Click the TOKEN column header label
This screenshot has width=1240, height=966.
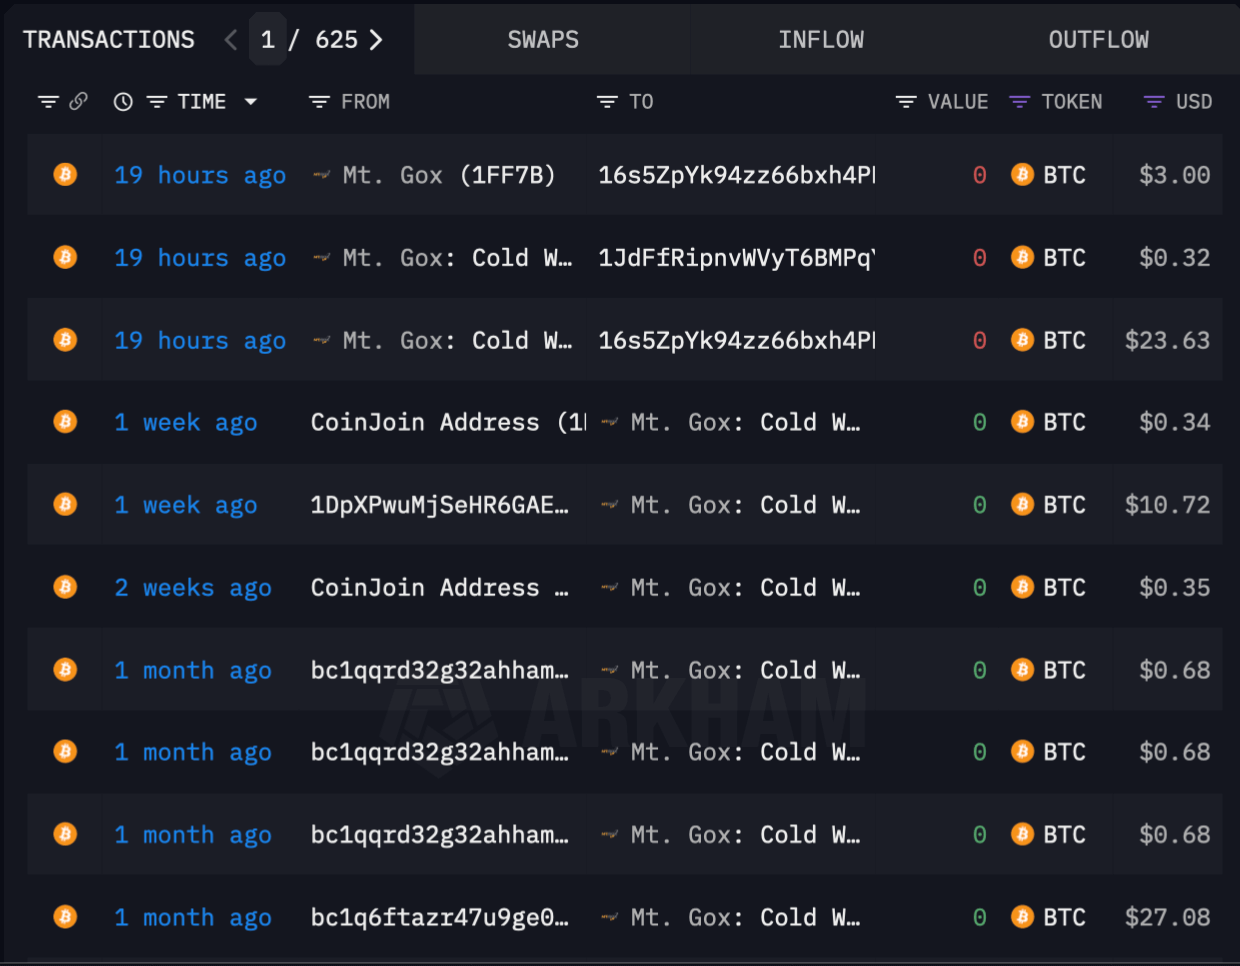[x=1072, y=102]
